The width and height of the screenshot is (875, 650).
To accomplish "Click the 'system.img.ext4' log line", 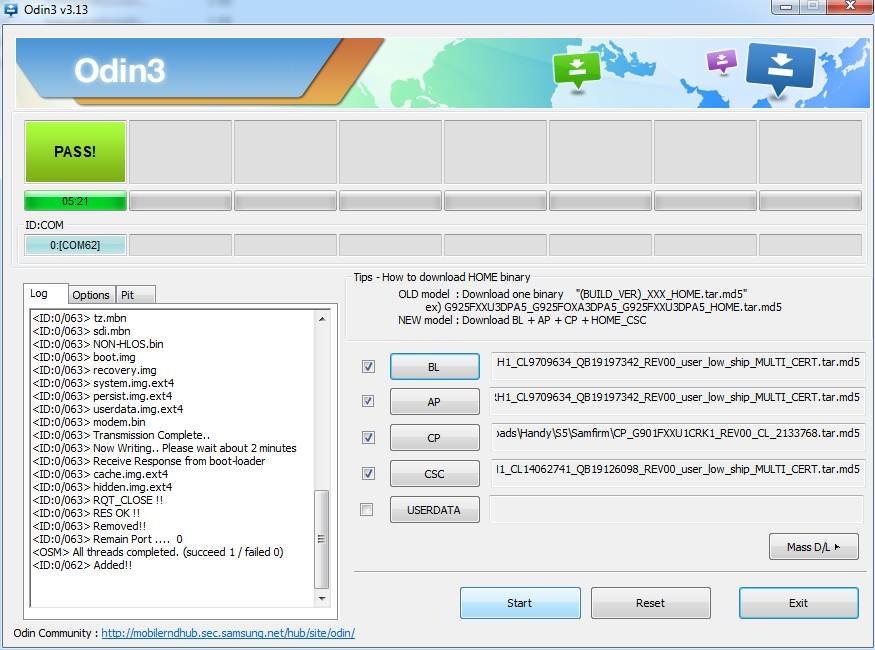I will 103,383.
